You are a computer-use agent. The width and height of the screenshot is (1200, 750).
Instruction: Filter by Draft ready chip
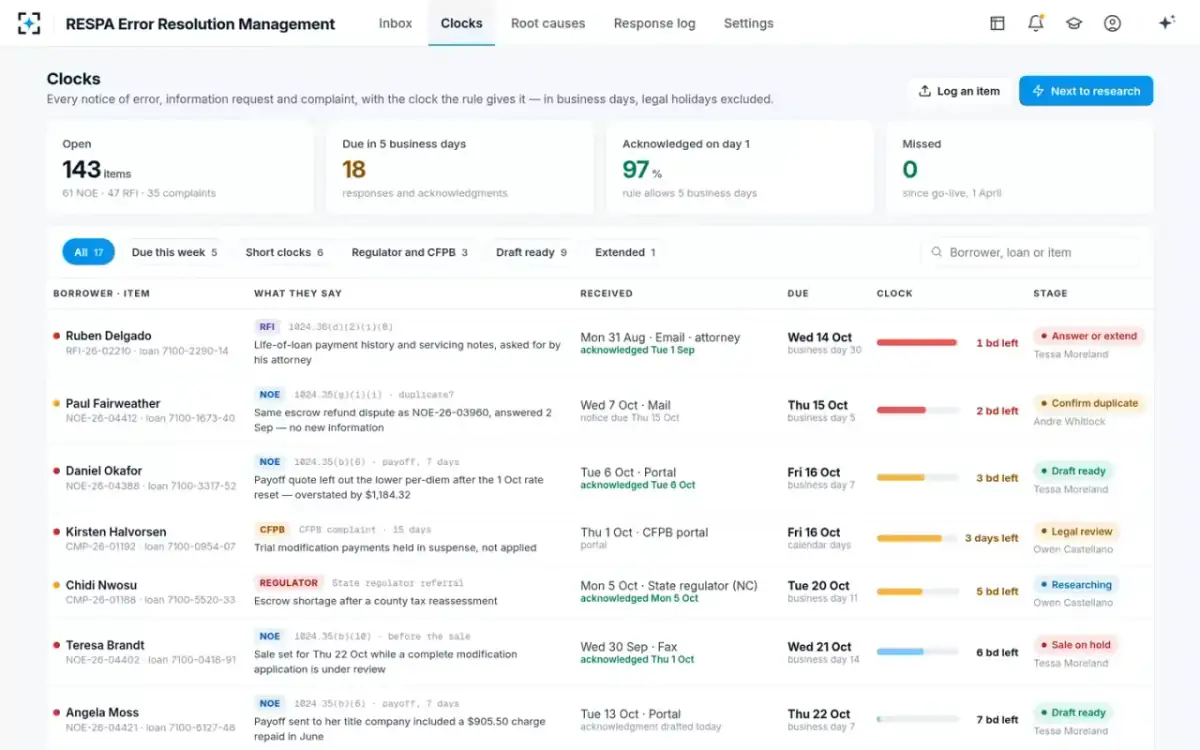(x=531, y=252)
